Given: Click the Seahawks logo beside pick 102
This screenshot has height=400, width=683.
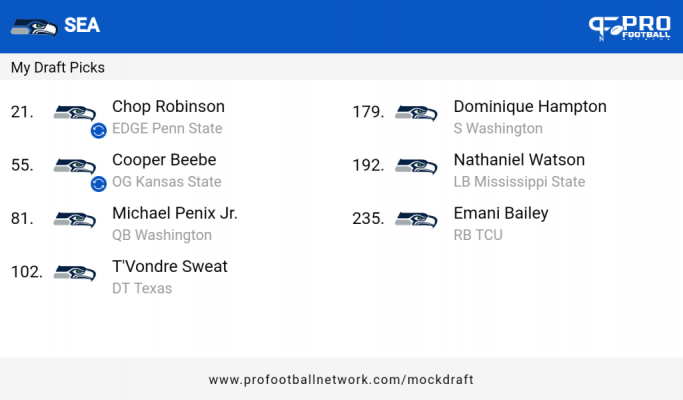Looking at the screenshot, I should (x=74, y=273).
